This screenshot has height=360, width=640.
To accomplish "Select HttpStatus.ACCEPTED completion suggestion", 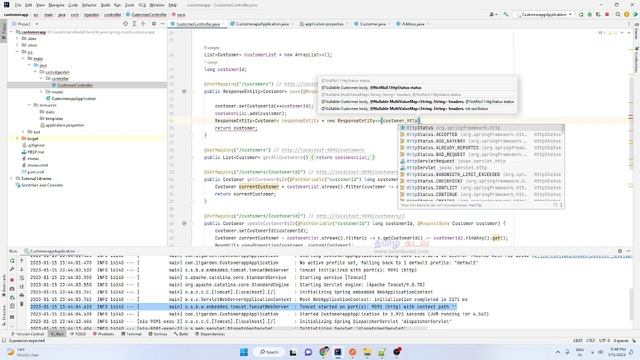I will [481, 134].
